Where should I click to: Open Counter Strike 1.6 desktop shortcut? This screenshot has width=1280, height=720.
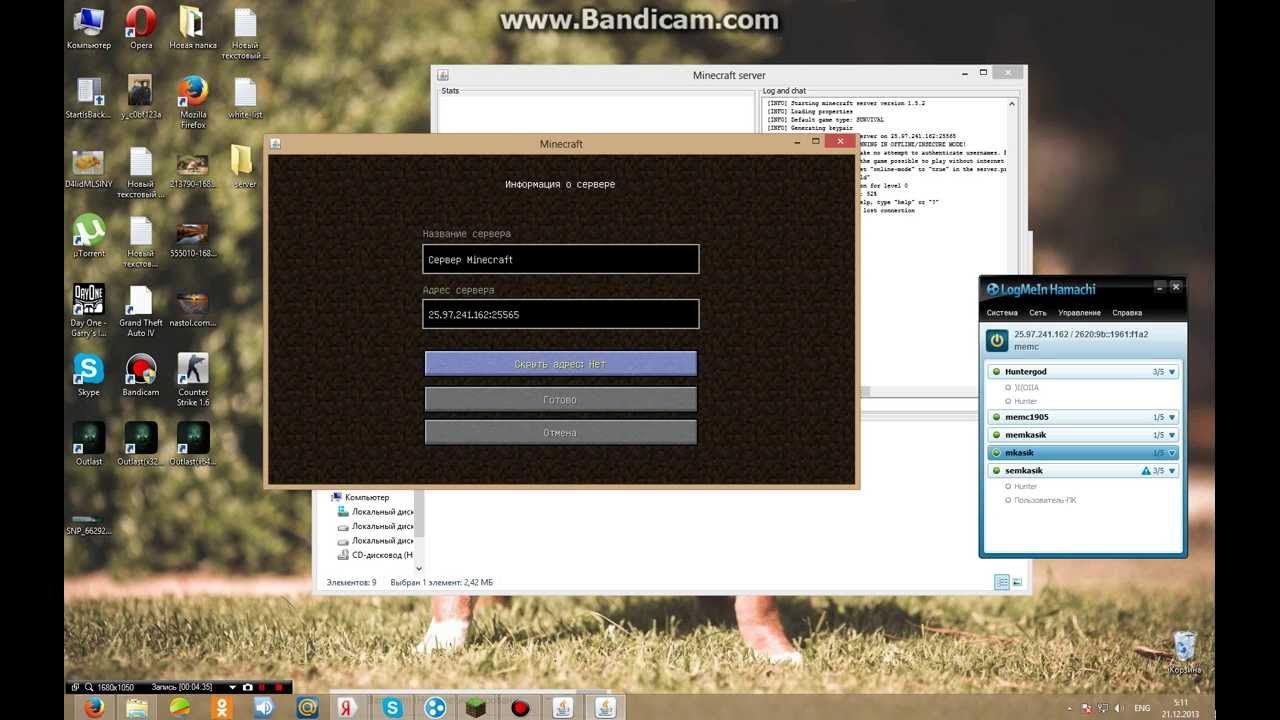(x=193, y=378)
